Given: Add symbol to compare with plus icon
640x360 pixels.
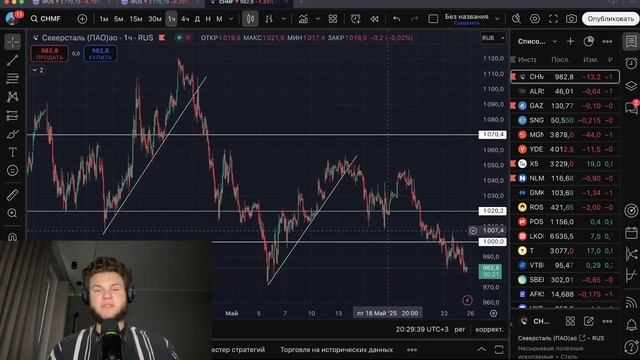Looking at the screenshot, I should coord(82,19).
